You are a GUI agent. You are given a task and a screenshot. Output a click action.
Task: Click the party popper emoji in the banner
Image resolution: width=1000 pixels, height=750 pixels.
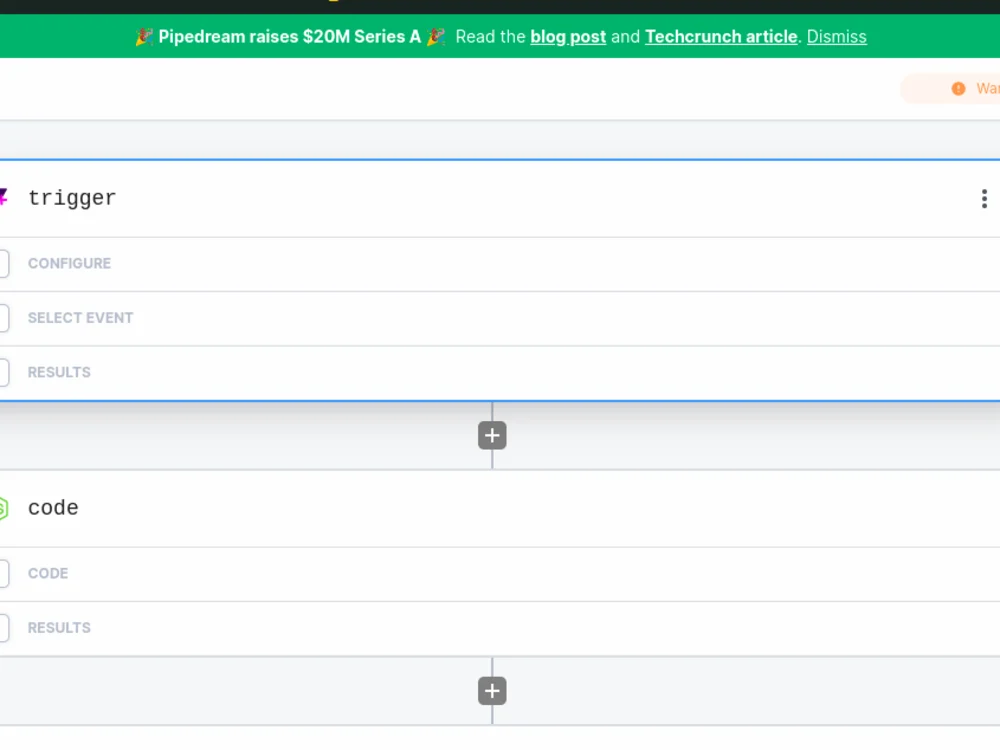click(x=143, y=36)
